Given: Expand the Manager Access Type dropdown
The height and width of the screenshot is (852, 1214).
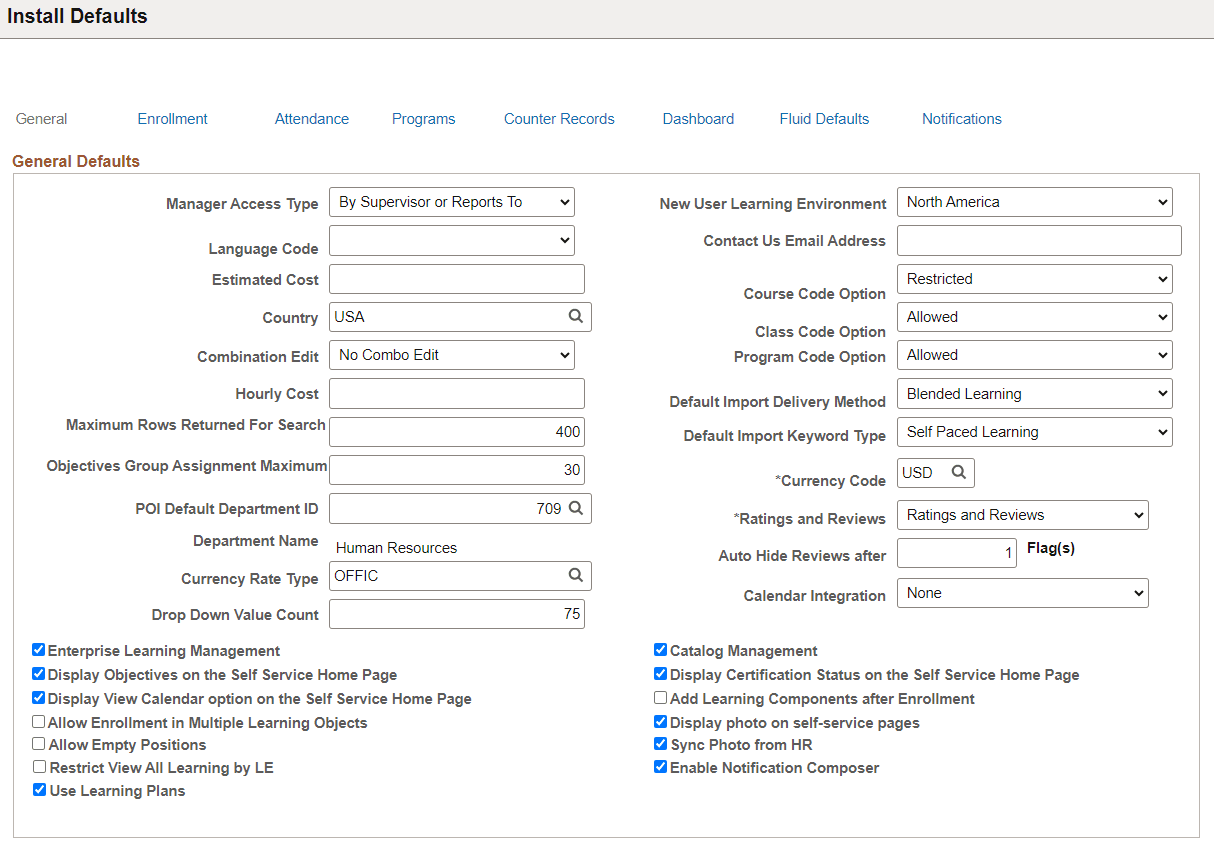Looking at the screenshot, I should point(452,202).
